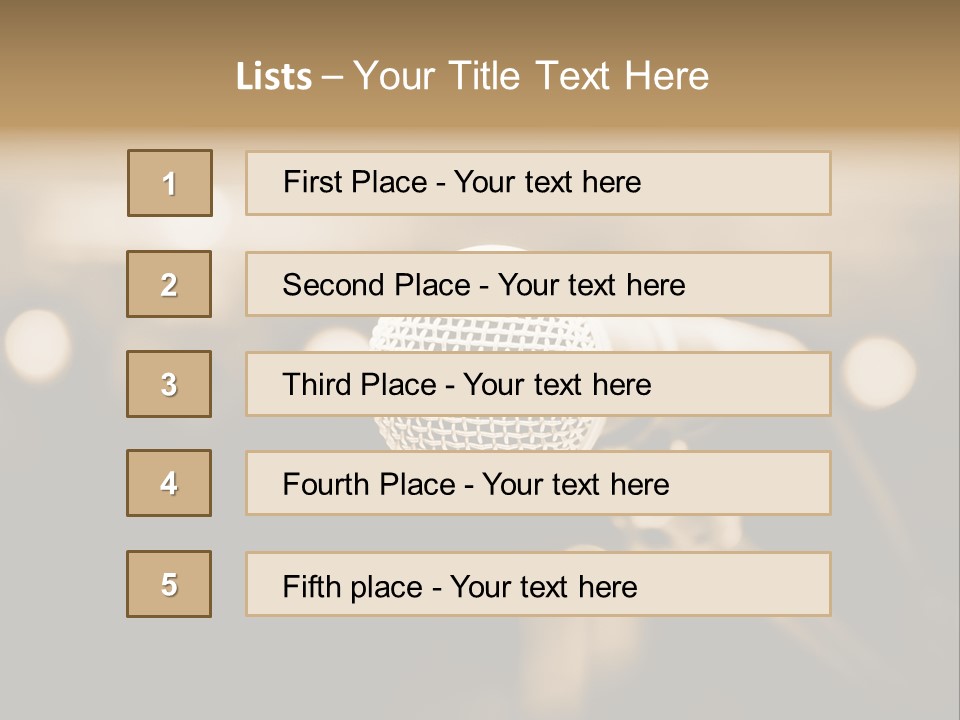Click the number 5 box
This screenshot has height=720, width=960.
(x=169, y=584)
